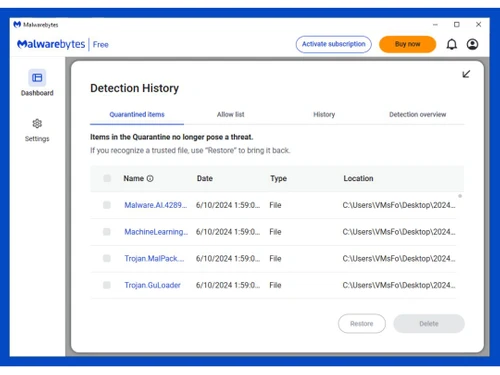Check the Trojan.GuLoader row checkbox
500x375 pixels.
click(x=107, y=285)
